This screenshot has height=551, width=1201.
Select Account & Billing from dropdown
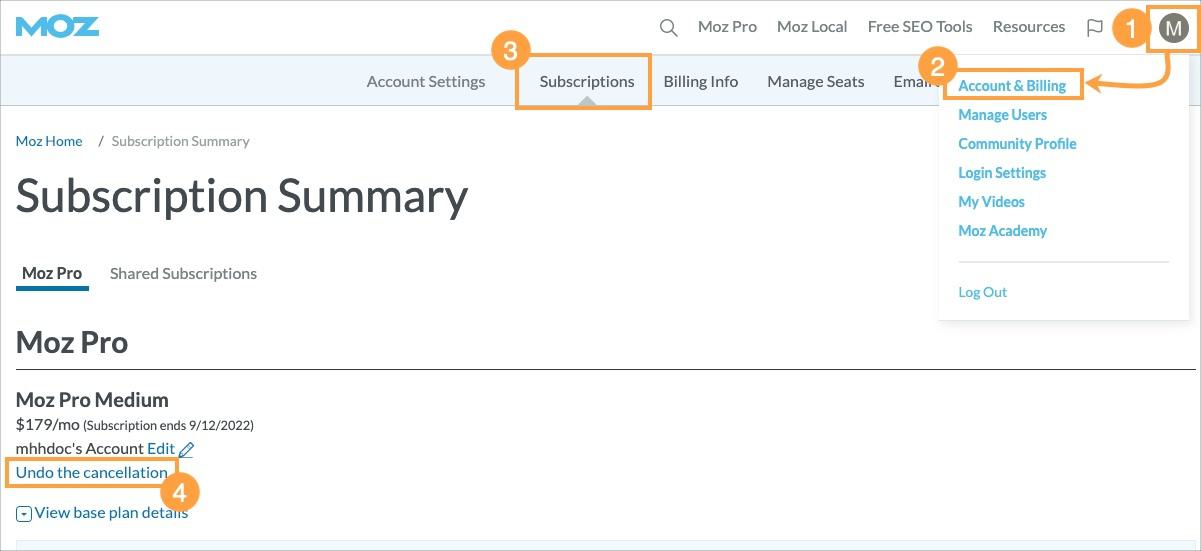pyautogui.click(x=1012, y=86)
